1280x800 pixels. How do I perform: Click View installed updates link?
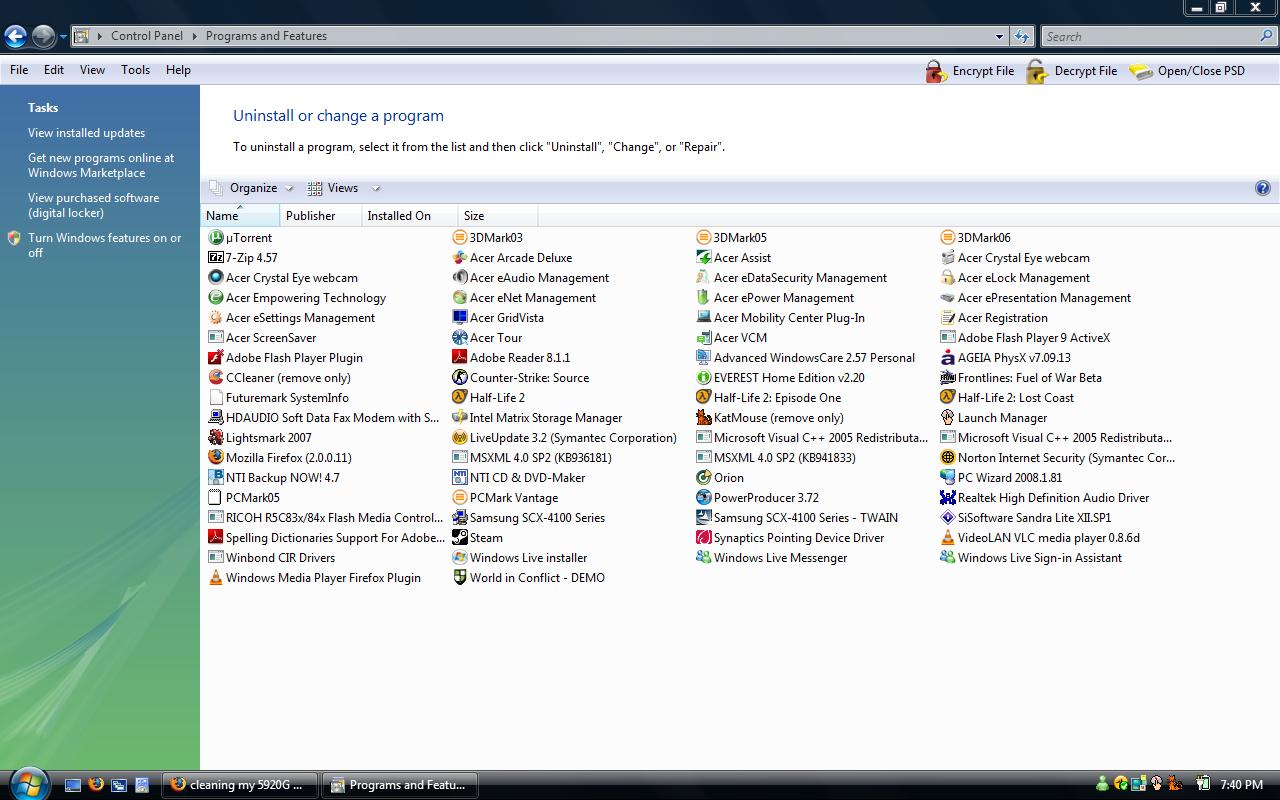click(86, 133)
